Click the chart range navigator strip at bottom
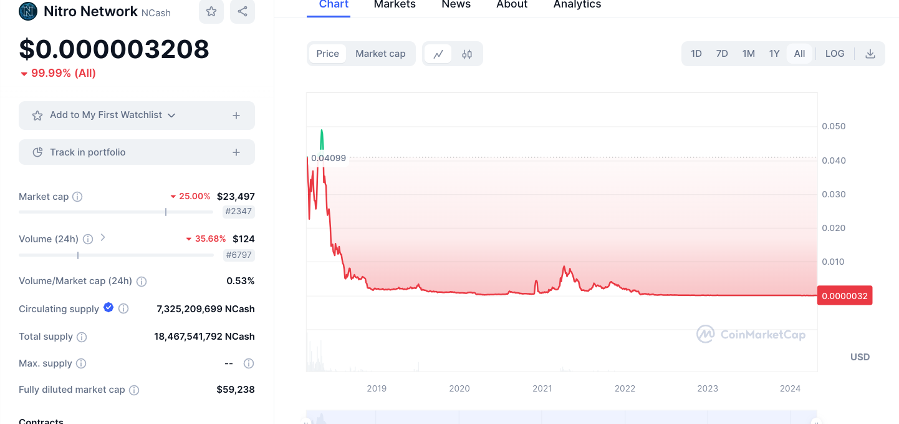 coord(562,417)
